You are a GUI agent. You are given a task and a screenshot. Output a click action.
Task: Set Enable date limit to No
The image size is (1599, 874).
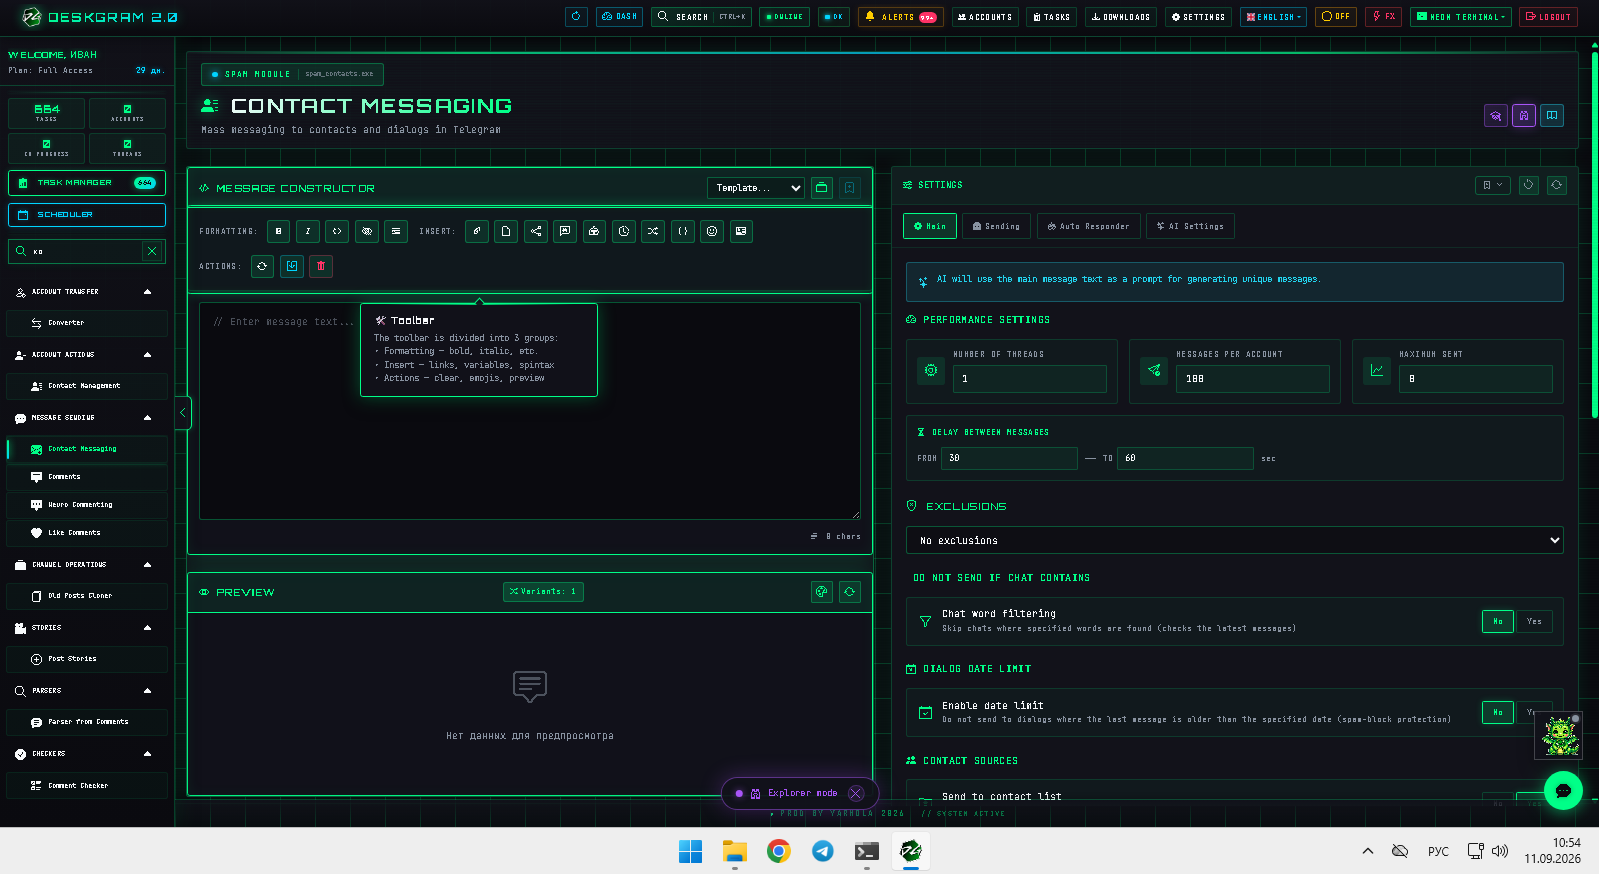[x=1498, y=712]
